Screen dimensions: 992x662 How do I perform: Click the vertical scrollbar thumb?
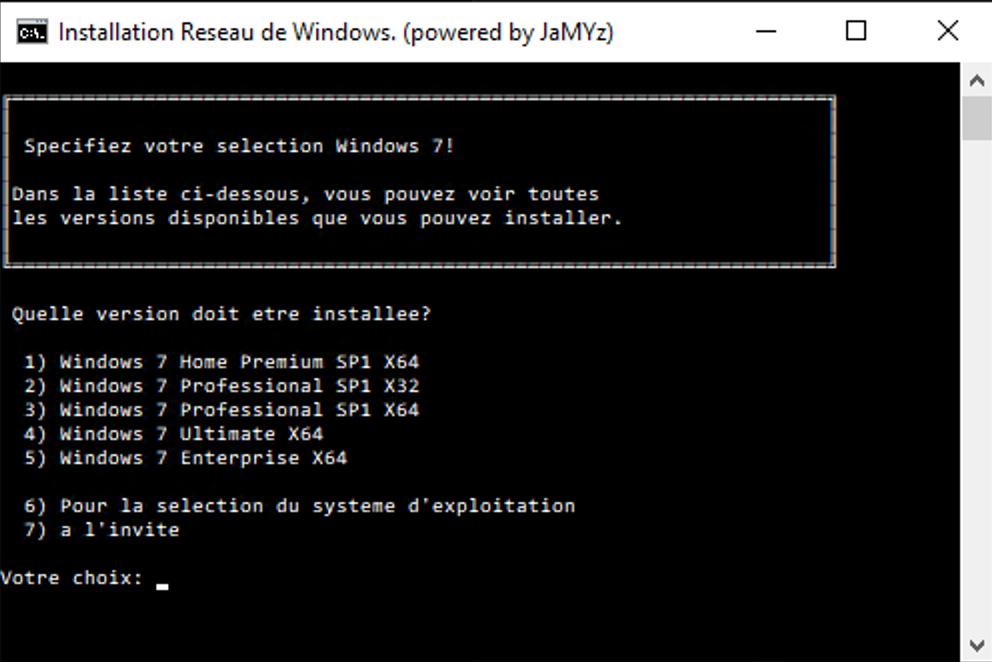pyautogui.click(x=977, y=118)
